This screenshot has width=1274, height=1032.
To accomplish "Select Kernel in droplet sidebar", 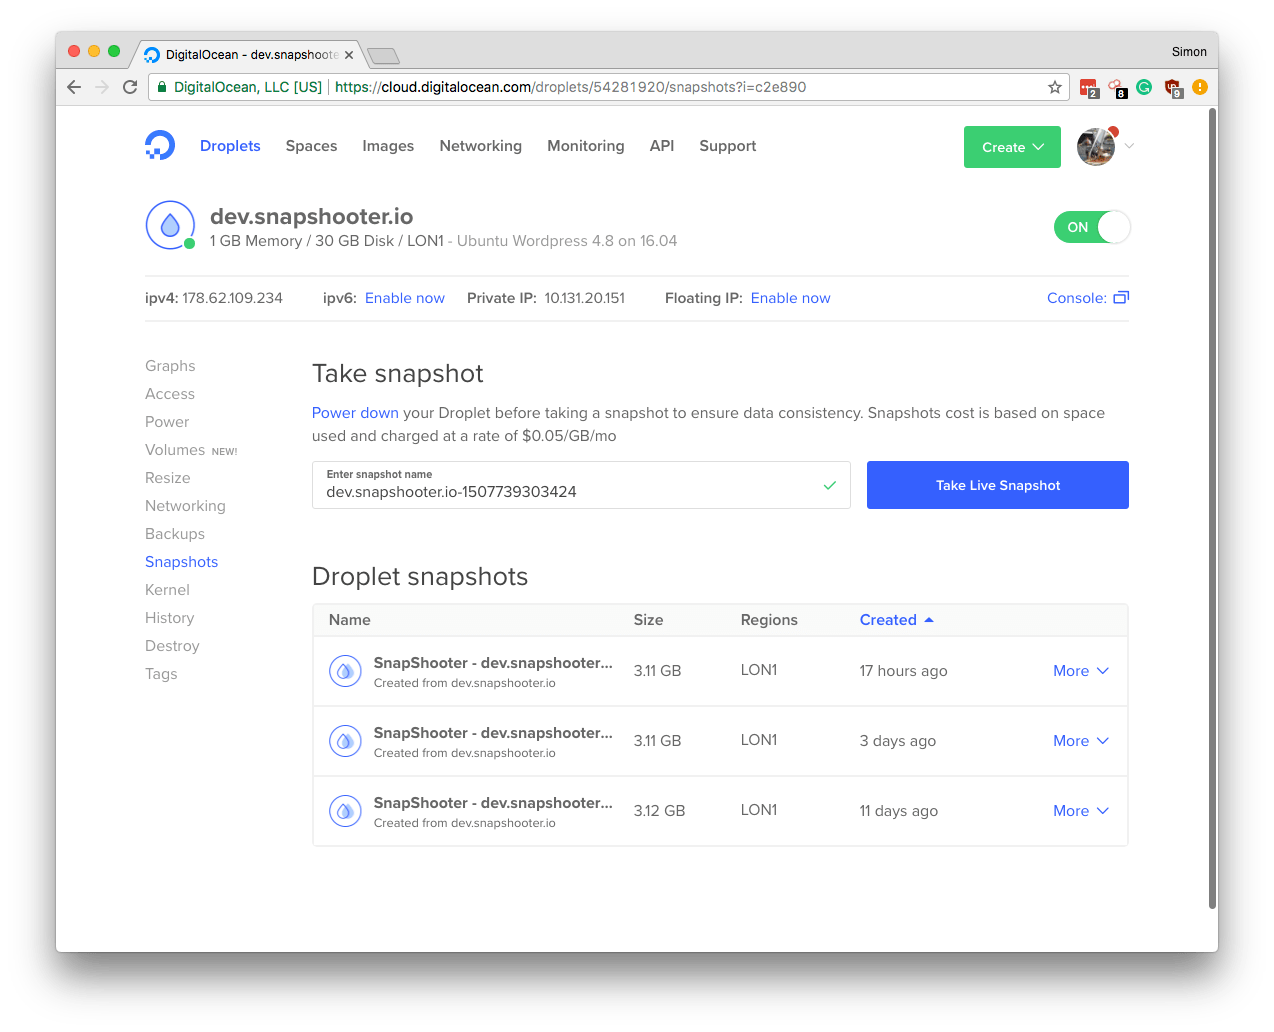I will 167,590.
